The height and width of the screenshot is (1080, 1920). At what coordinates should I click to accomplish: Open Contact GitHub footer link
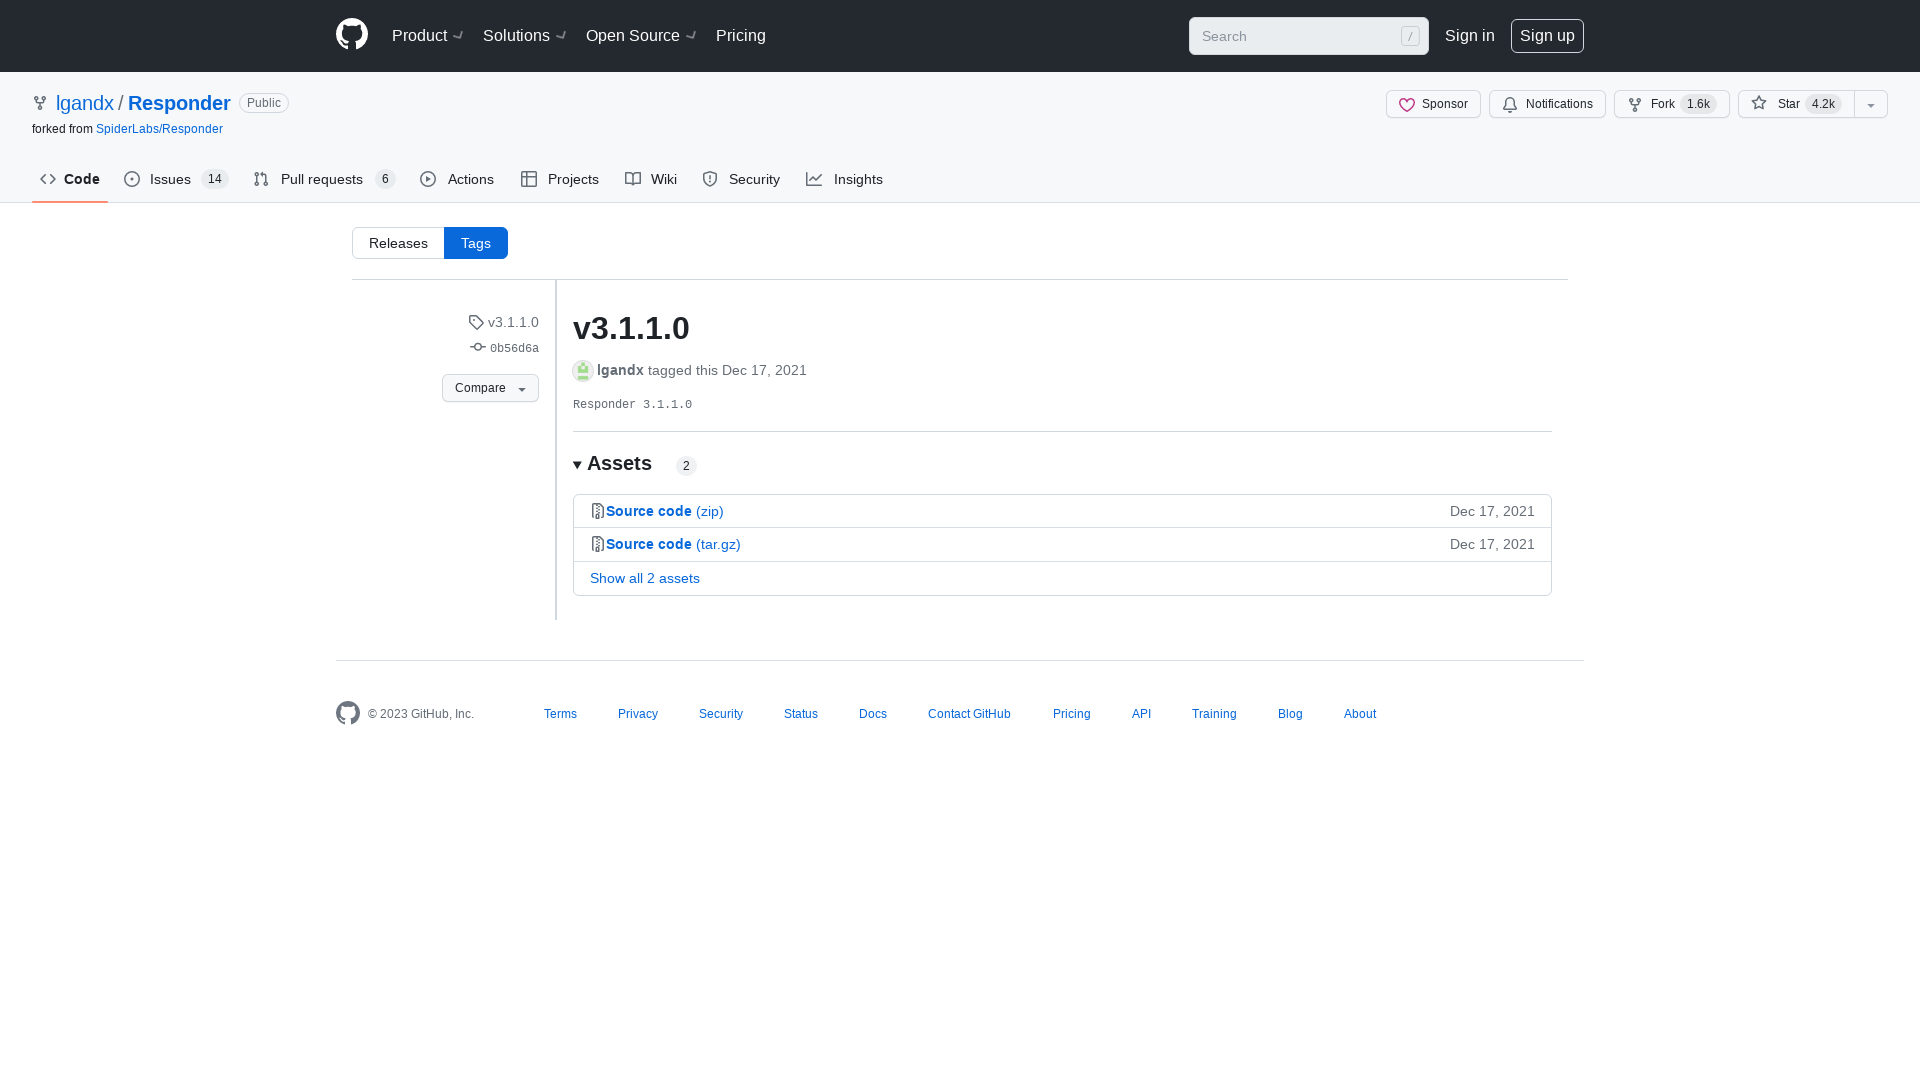(x=969, y=714)
